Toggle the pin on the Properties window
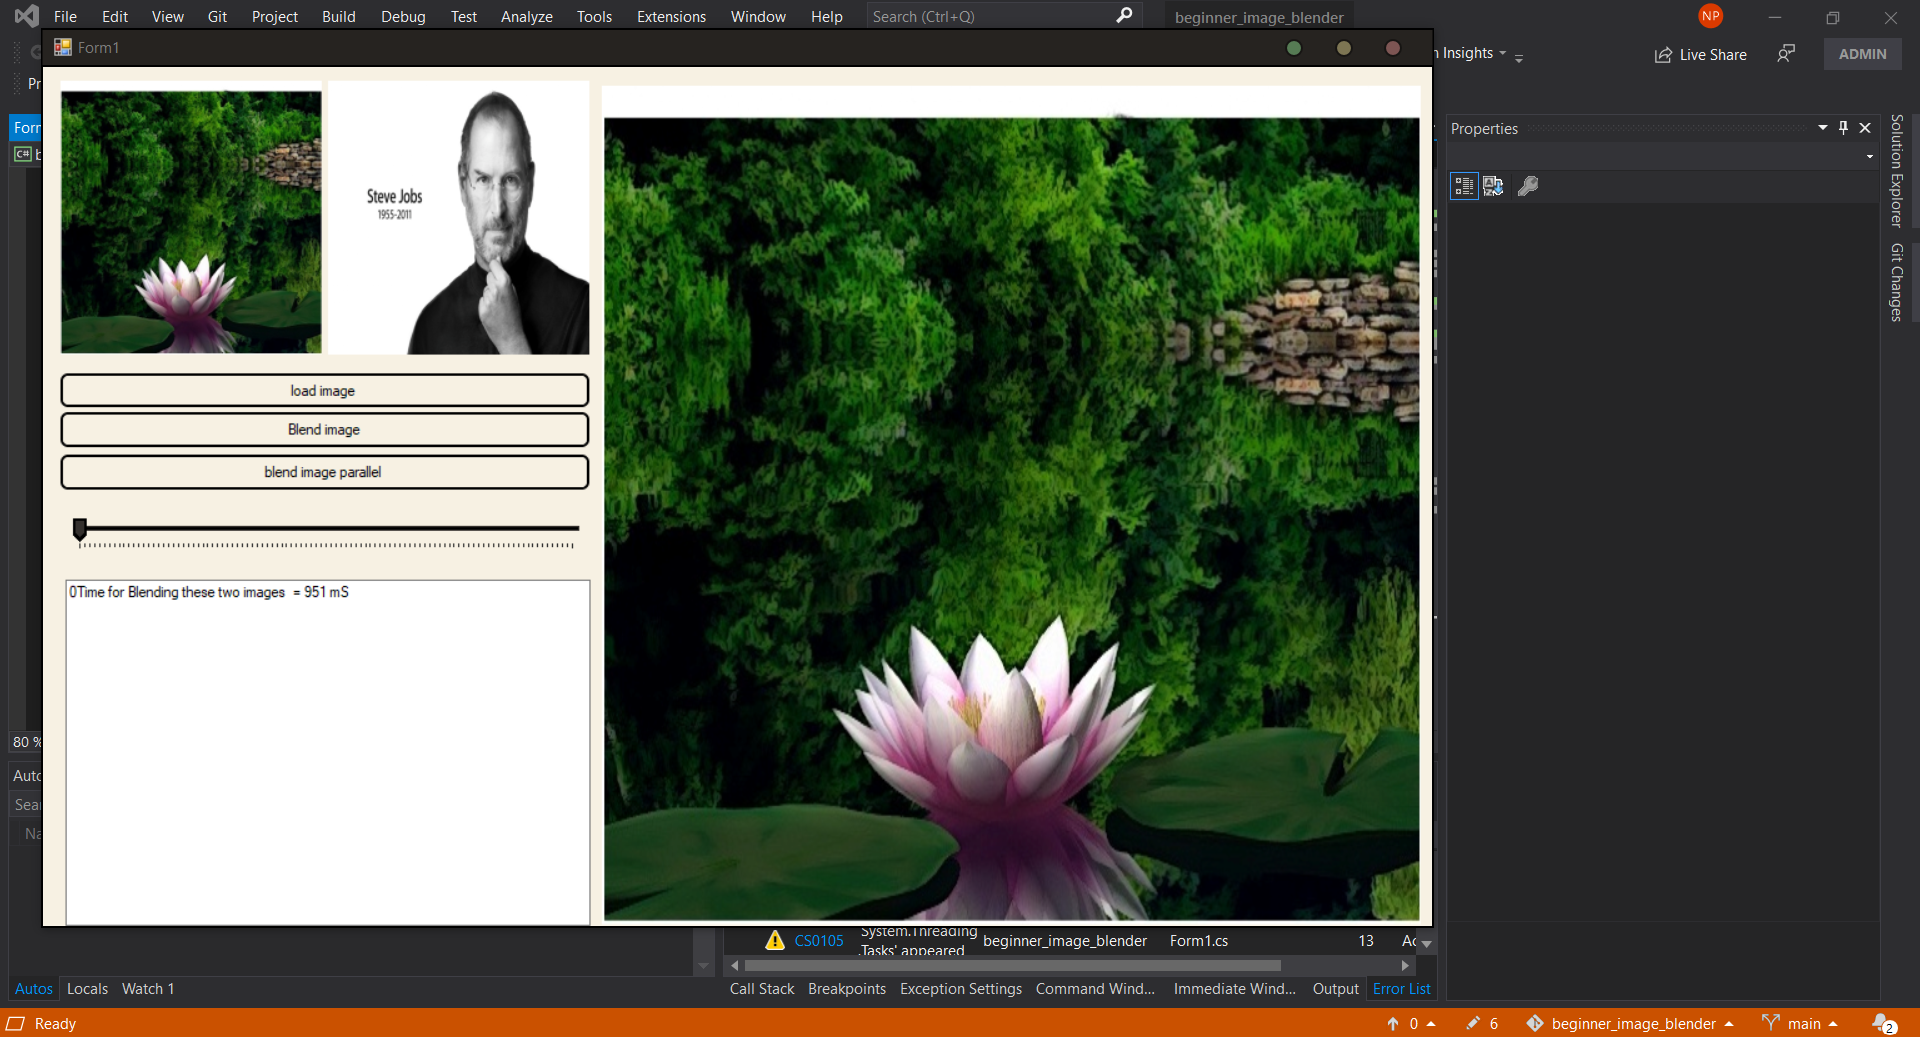 pos(1843,128)
